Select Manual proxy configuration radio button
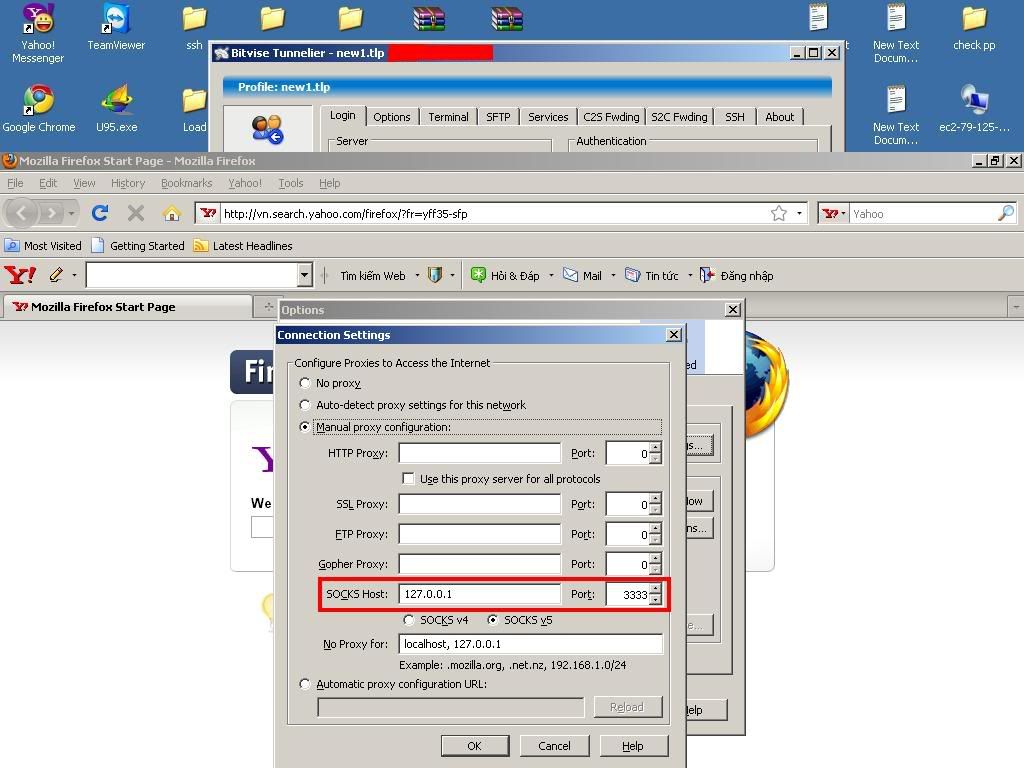This screenshot has width=1024, height=768. tap(304, 427)
